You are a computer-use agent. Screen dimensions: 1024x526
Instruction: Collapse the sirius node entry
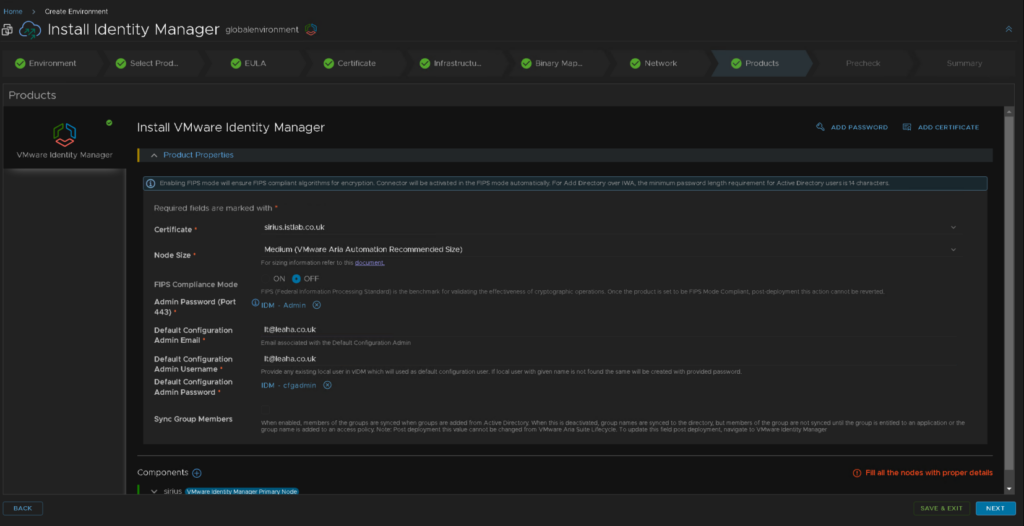pyautogui.click(x=154, y=491)
